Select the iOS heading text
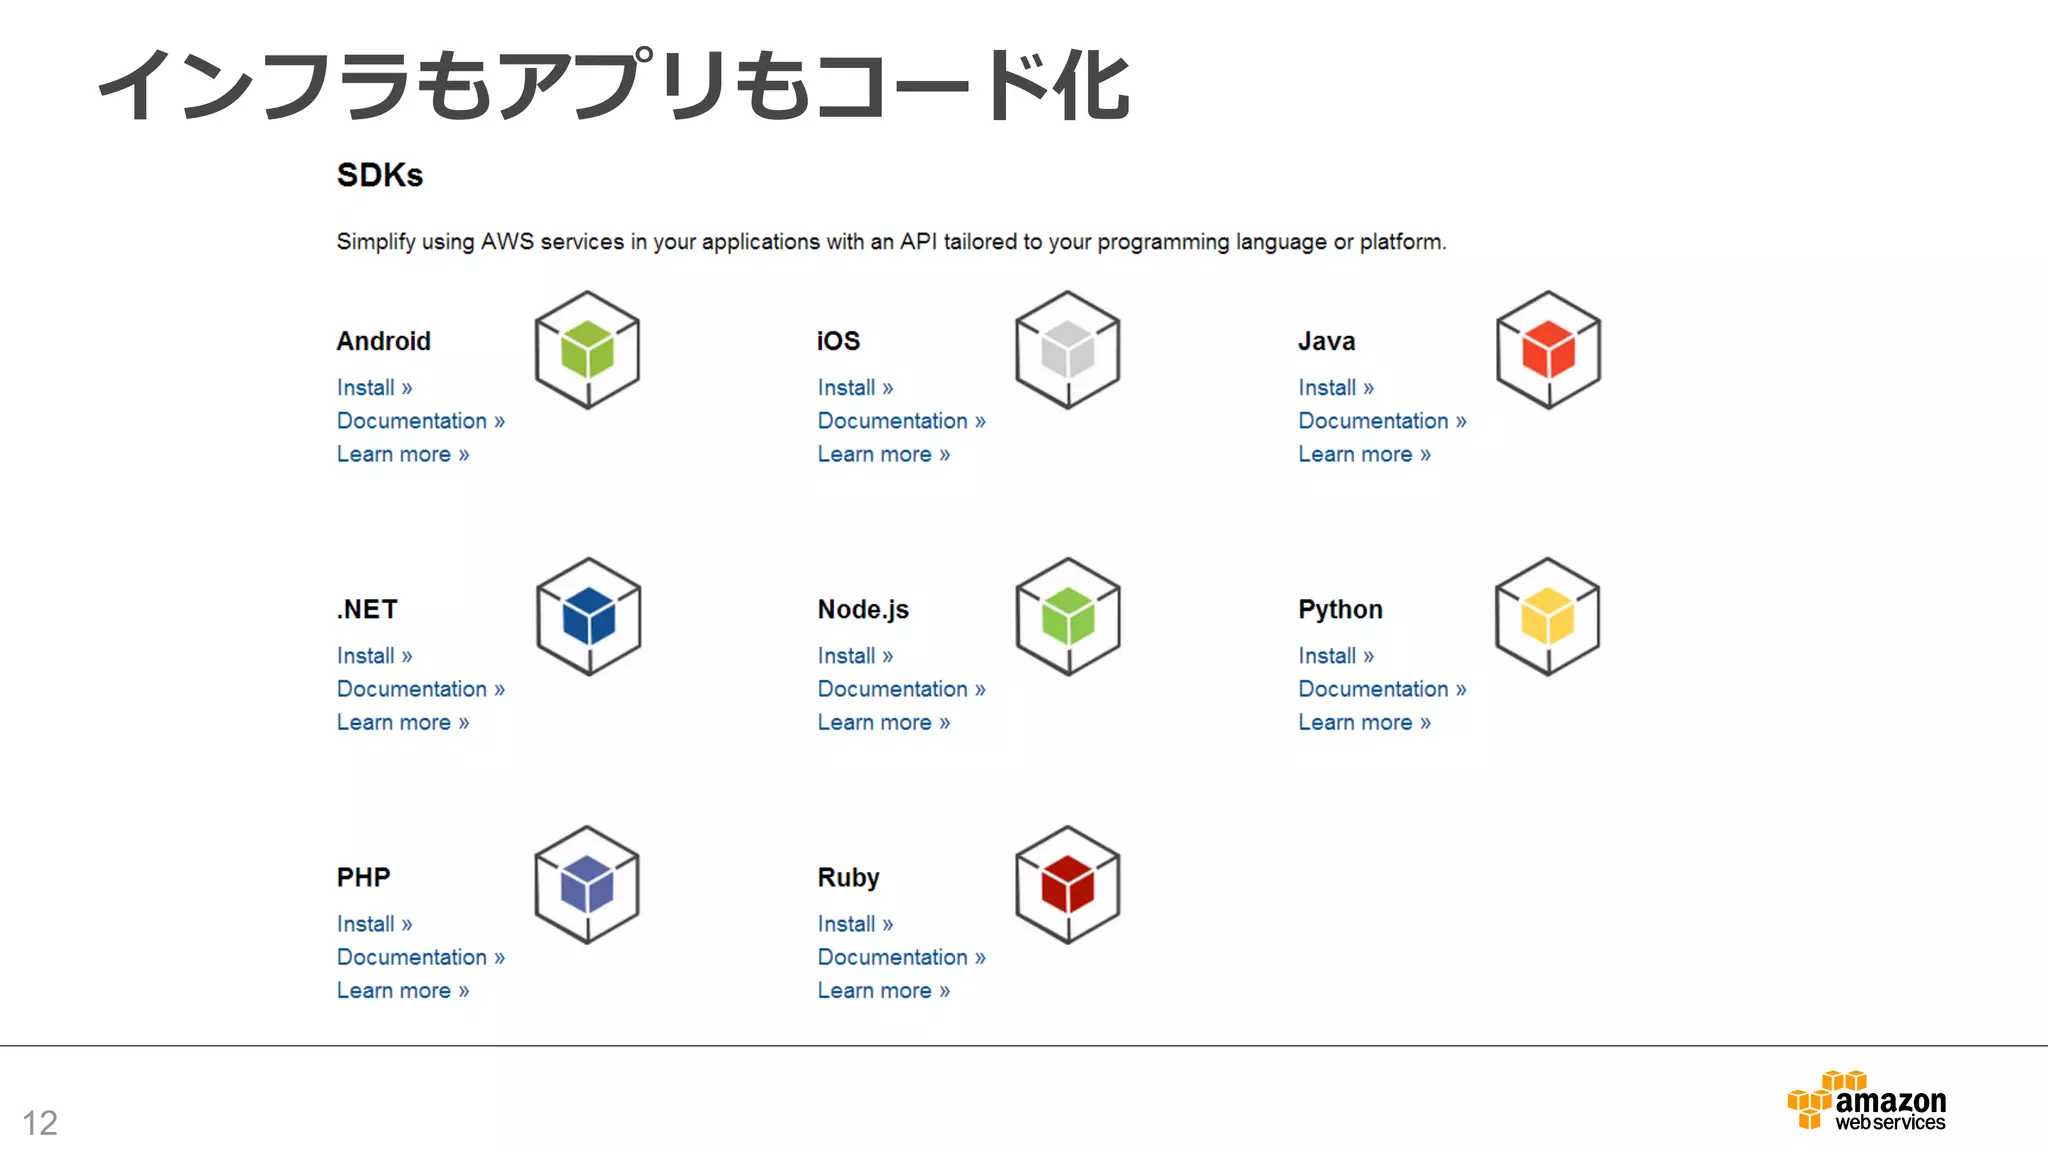2048x1152 pixels. pyautogui.click(x=838, y=341)
